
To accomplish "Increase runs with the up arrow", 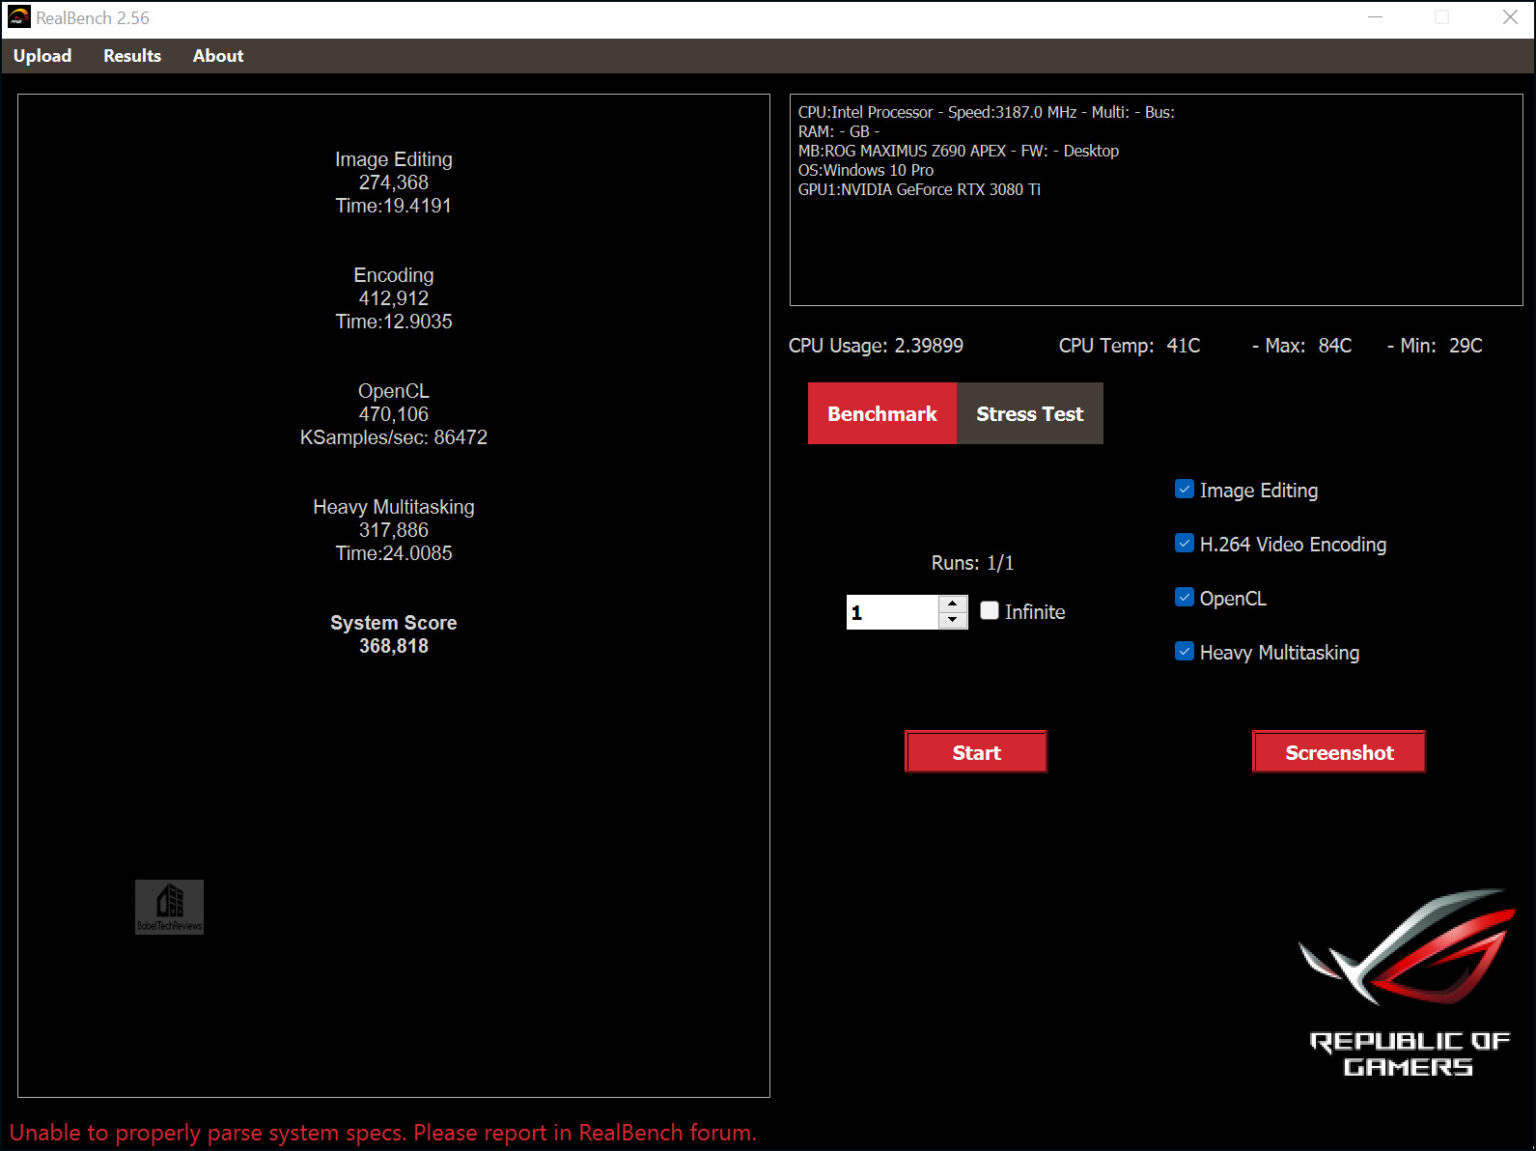I will (953, 603).
